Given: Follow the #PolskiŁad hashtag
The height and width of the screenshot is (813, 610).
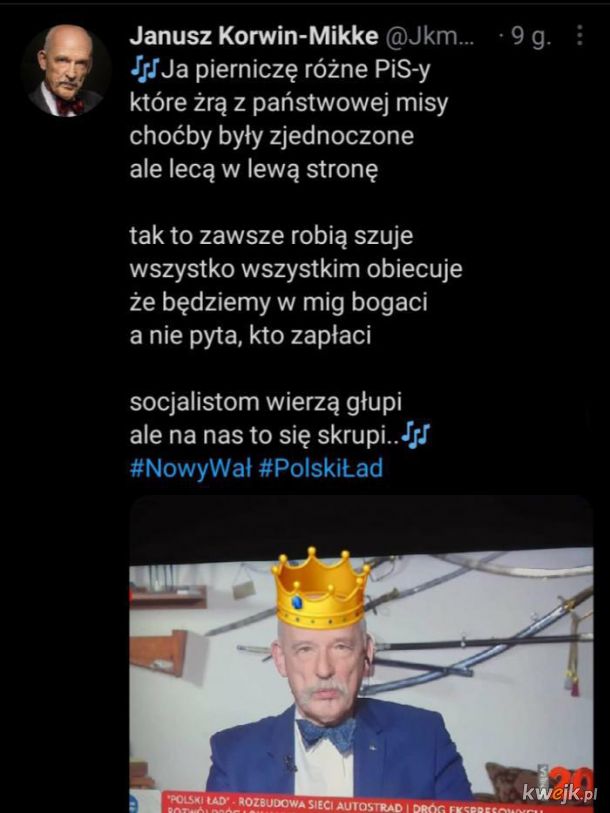Looking at the screenshot, I should [321, 468].
